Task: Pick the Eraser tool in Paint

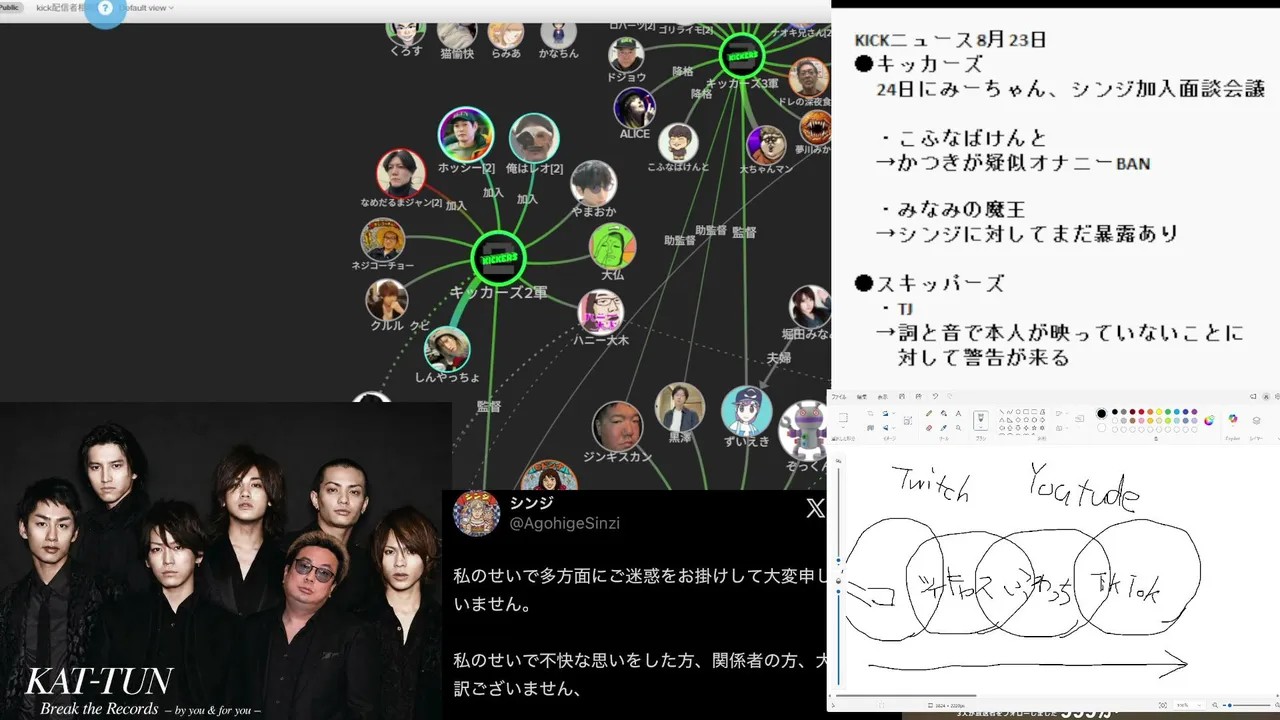Action: coord(929,428)
